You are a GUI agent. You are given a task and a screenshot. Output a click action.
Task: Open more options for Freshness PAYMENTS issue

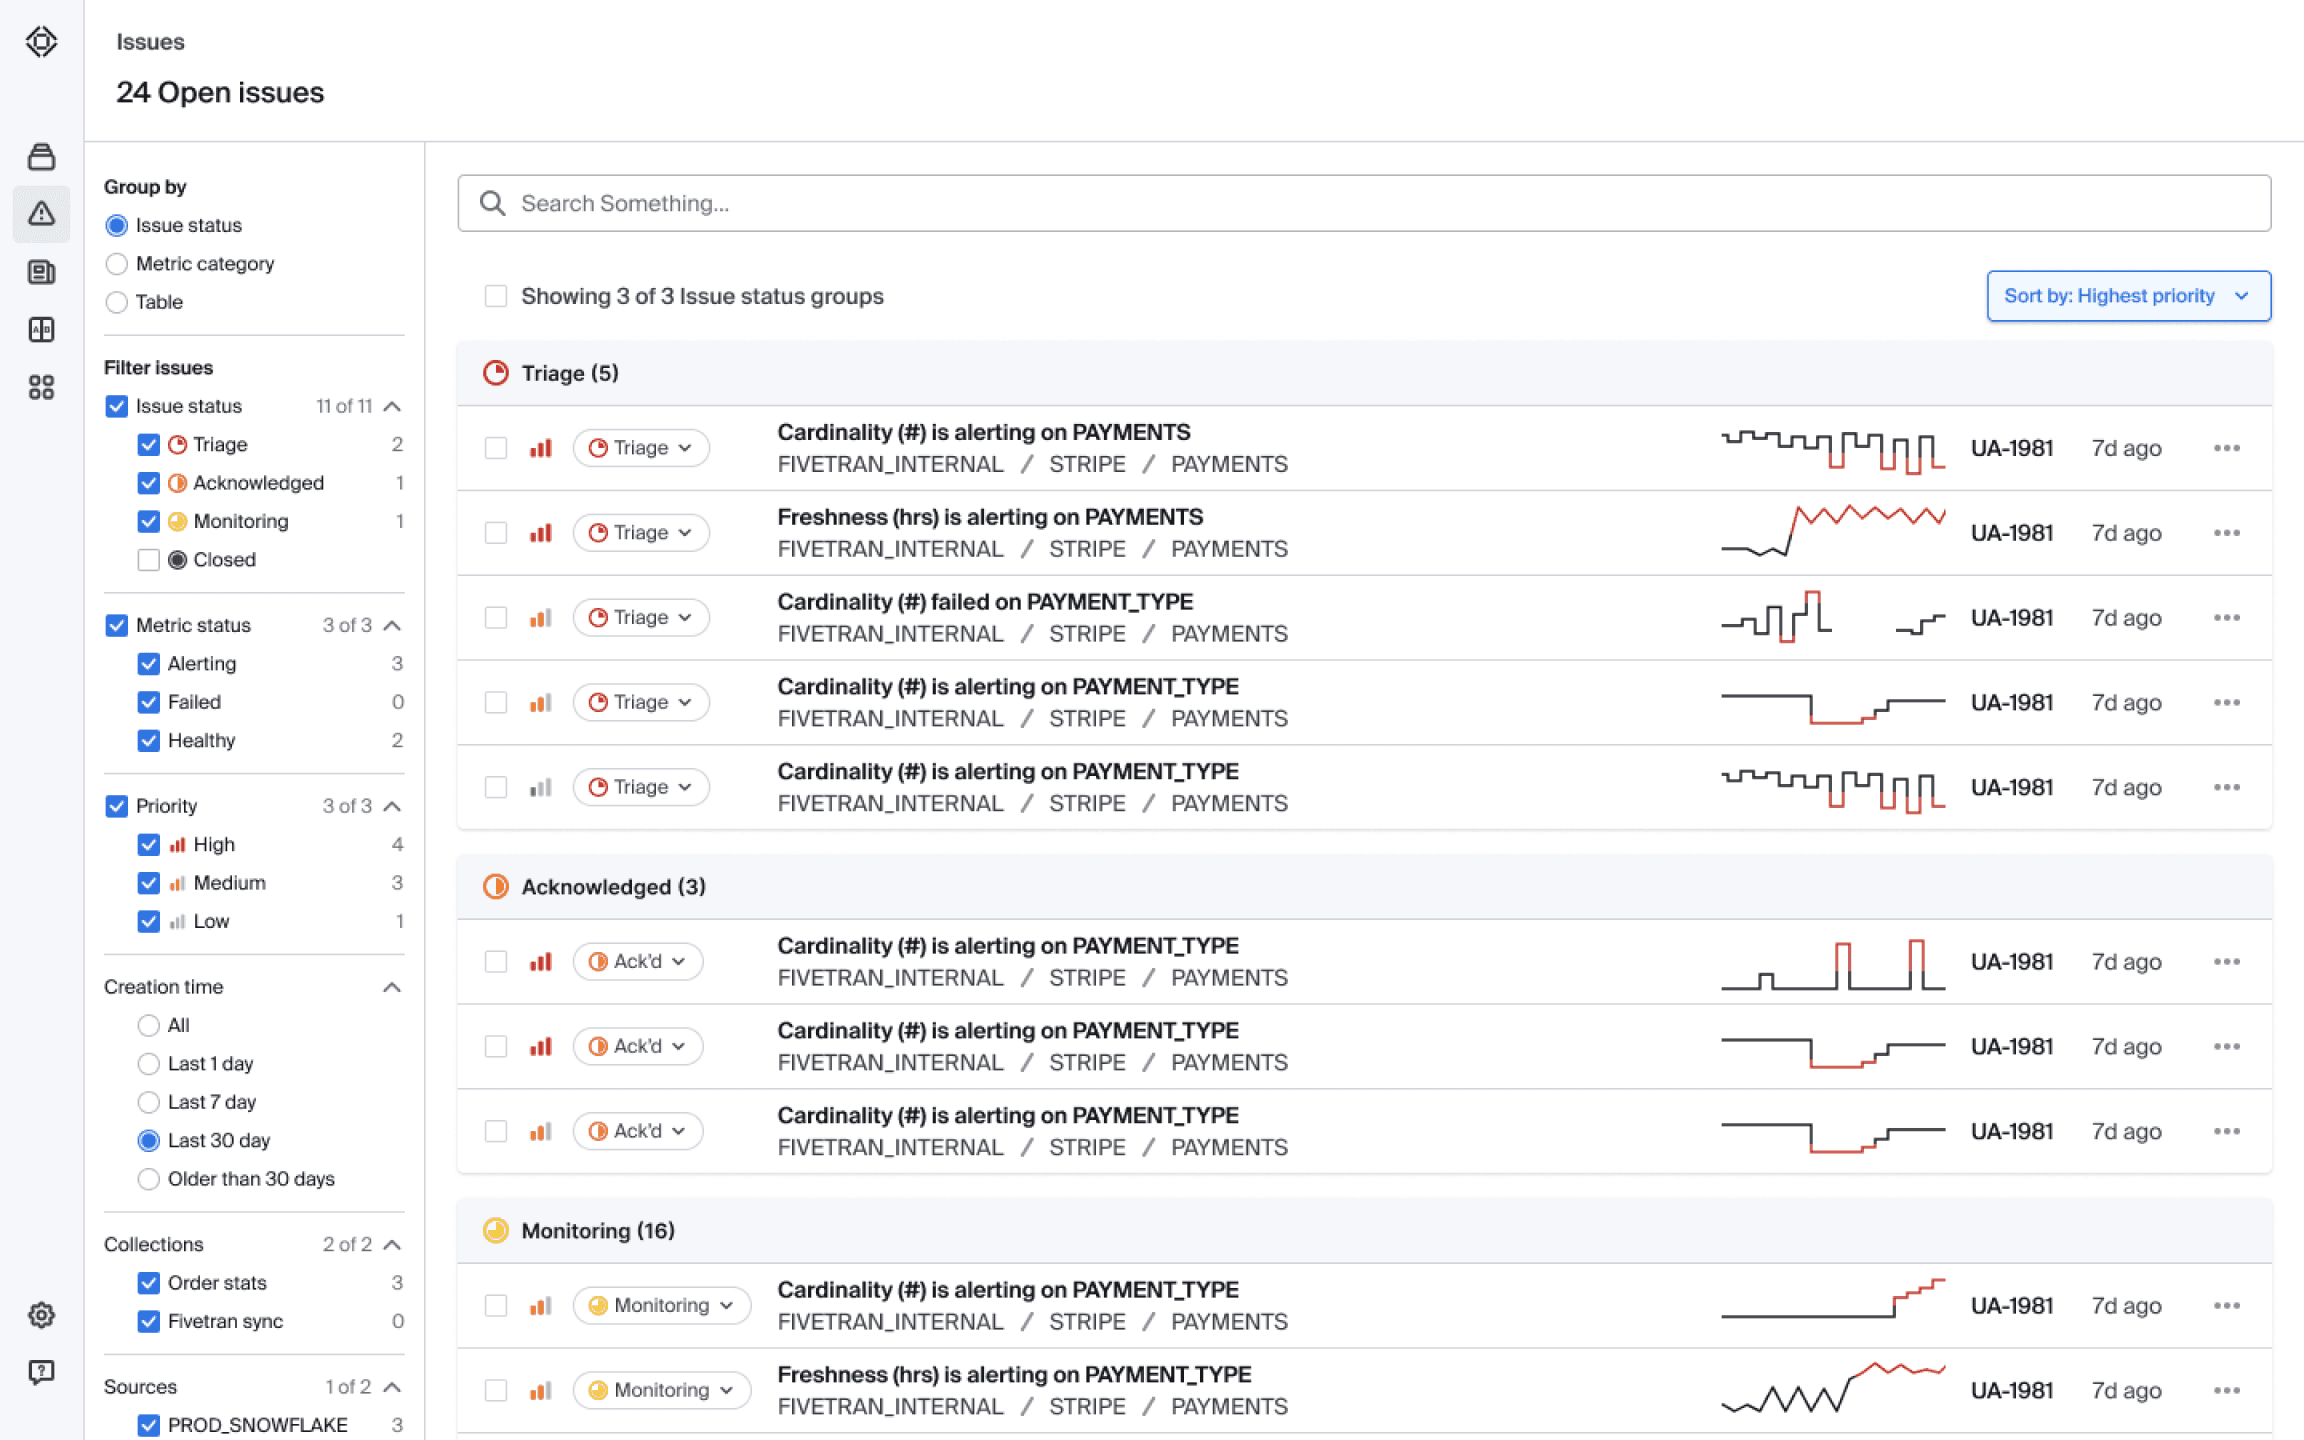(x=2226, y=533)
